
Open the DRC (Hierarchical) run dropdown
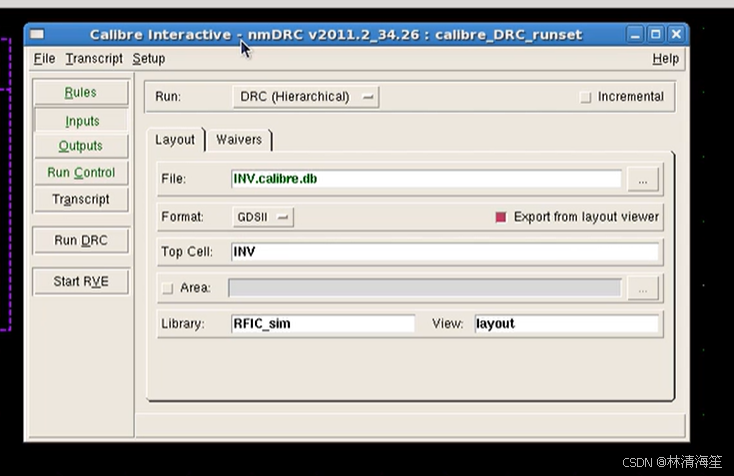[x=306, y=97]
